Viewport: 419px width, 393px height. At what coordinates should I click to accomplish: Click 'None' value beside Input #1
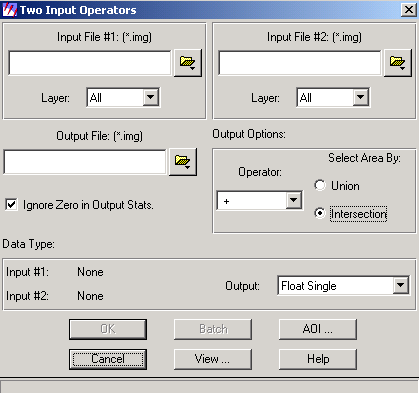(90, 272)
